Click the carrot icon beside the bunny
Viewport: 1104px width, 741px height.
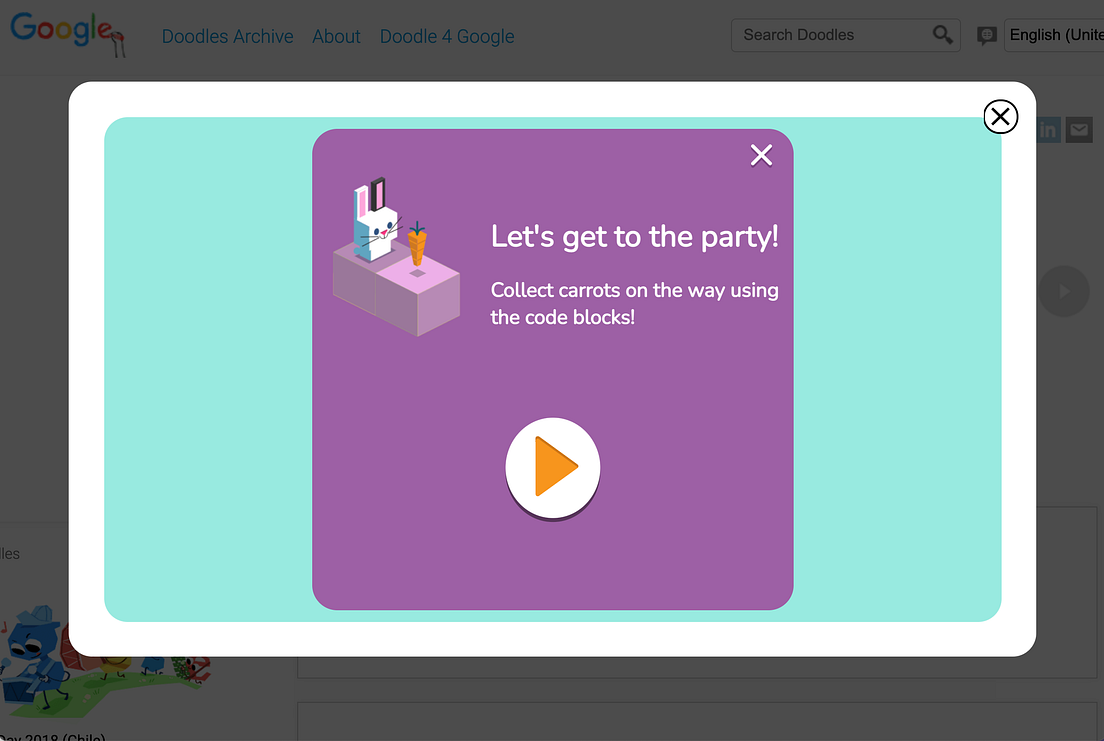[417, 243]
